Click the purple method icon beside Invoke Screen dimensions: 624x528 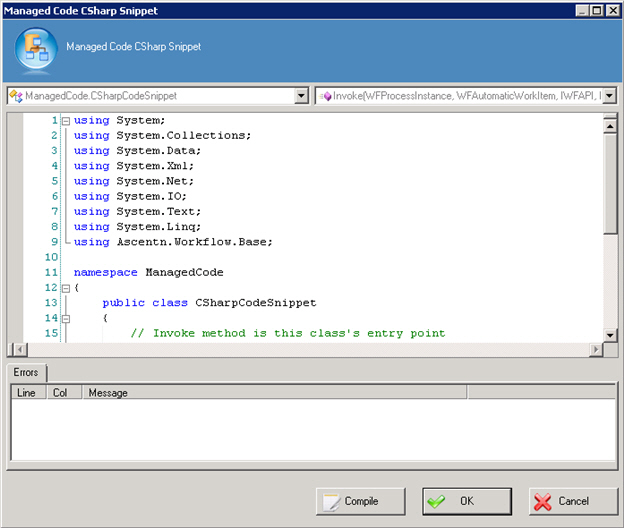point(326,96)
